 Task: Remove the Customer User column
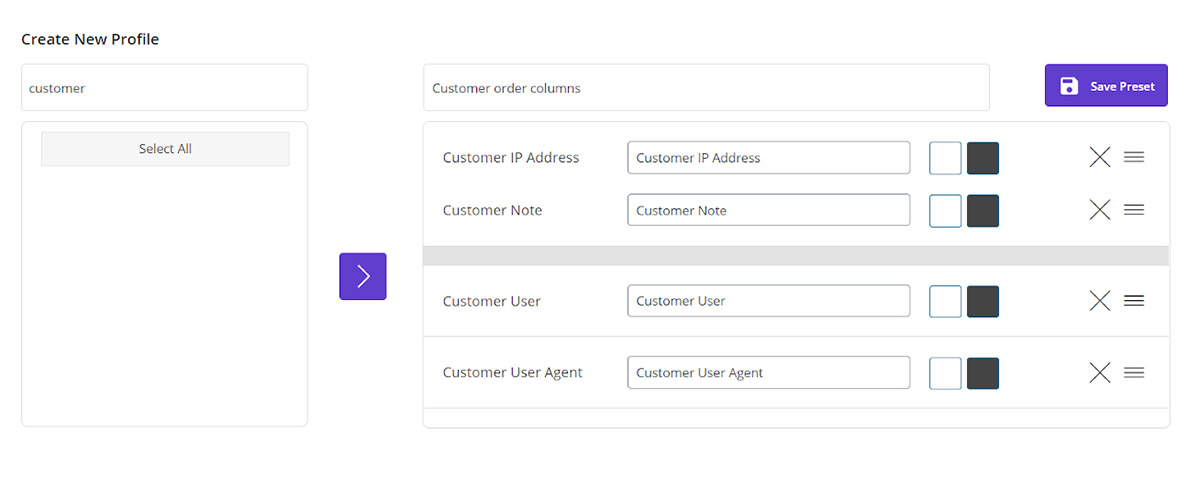click(1099, 301)
